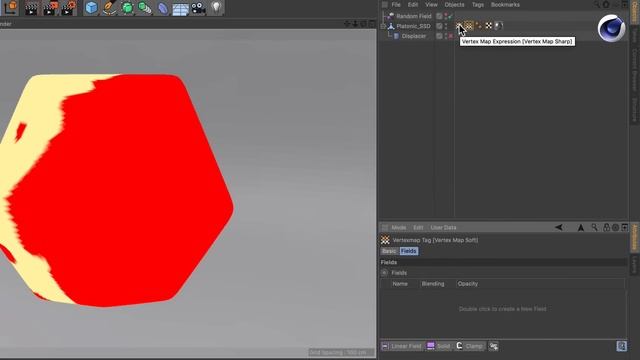Toggle Platonic_SSD visibility dots

(x=446, y=26)
